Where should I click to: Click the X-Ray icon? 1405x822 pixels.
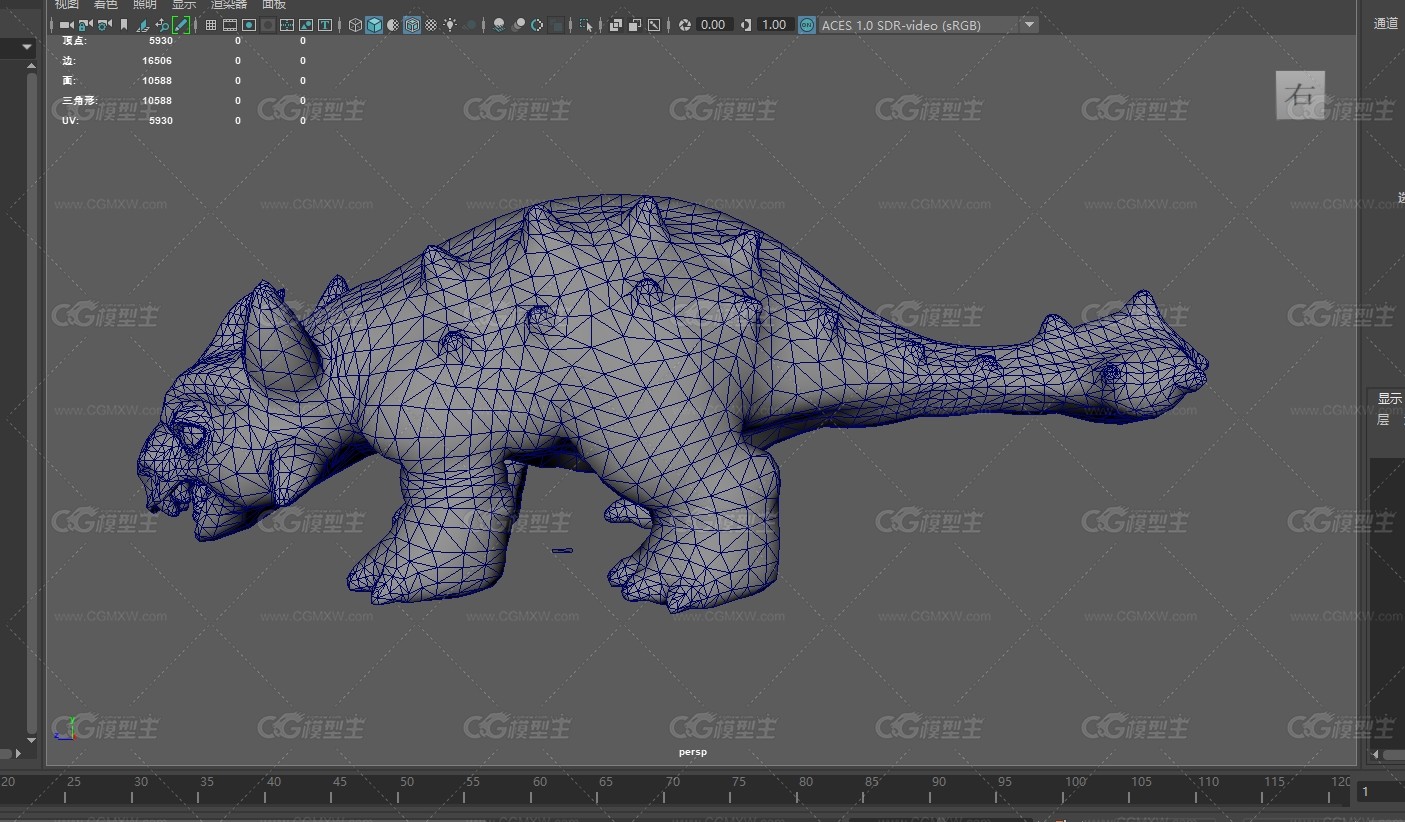coord(616,25)
